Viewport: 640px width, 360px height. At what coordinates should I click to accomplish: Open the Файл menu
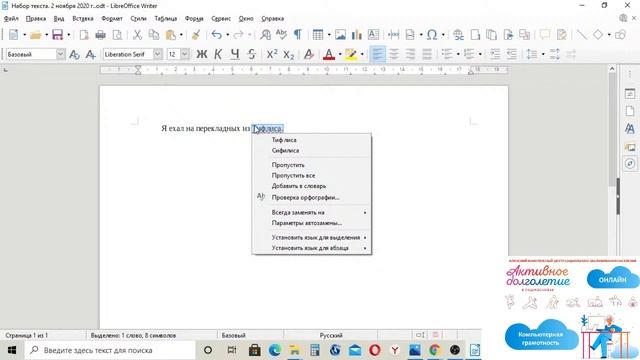pyautogui.click(x=11, y=18)
